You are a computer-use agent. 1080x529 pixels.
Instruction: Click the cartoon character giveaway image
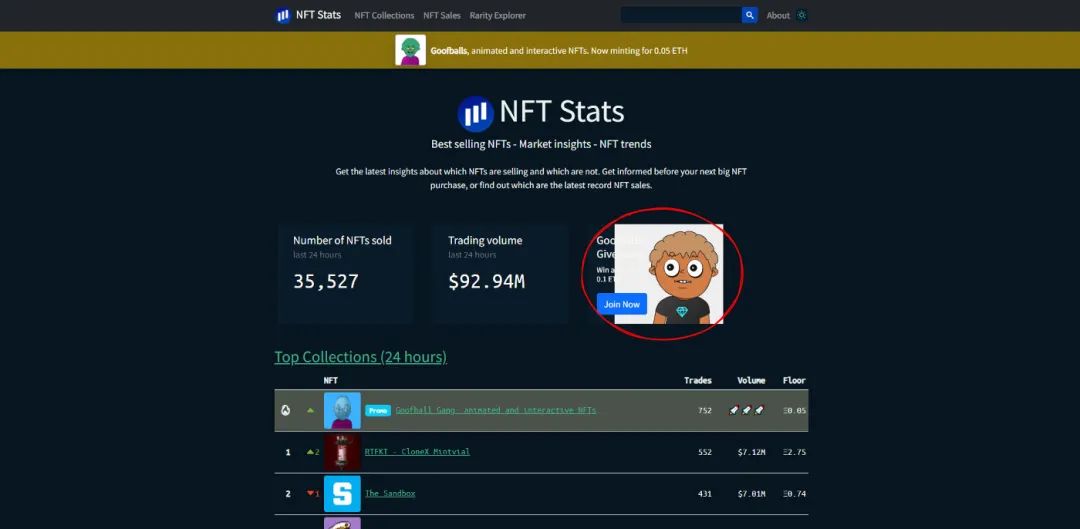669,273
